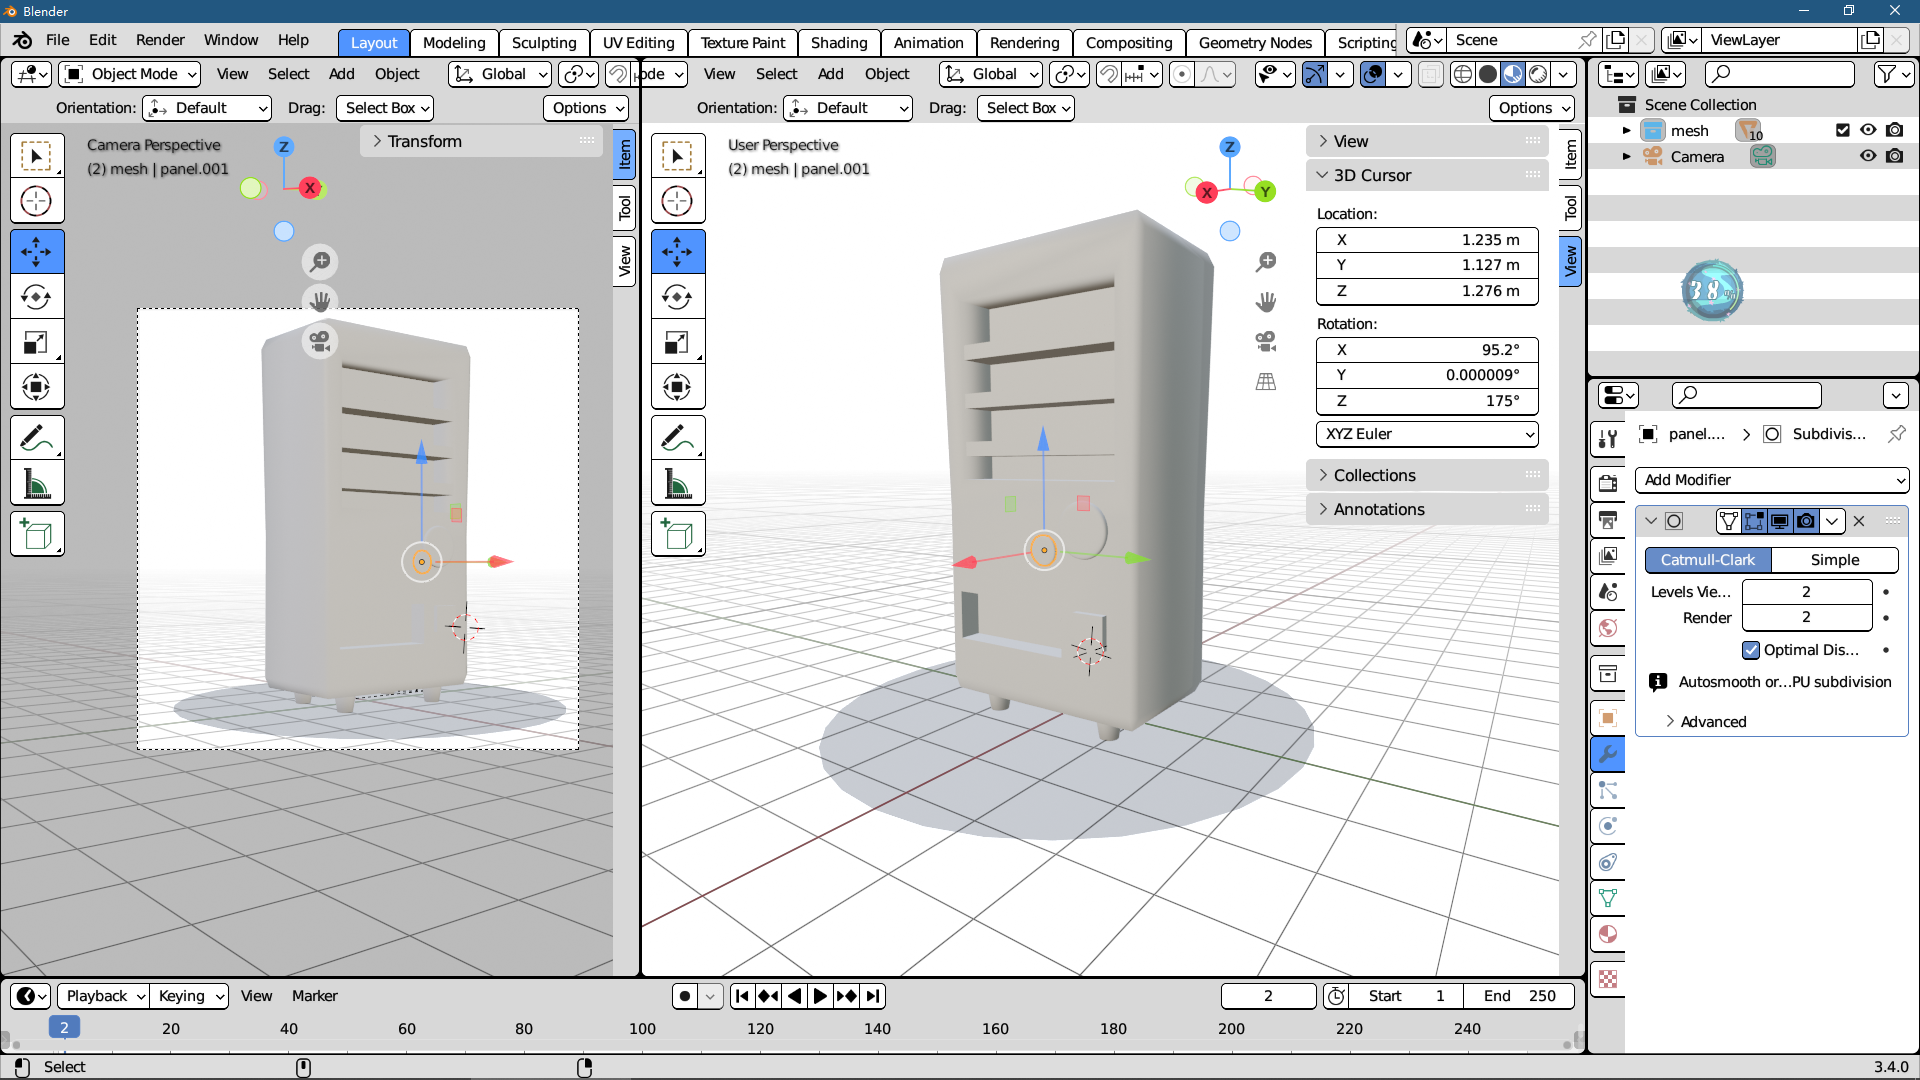Open the File menu
1920x1080 pixels.
point(58,40)
